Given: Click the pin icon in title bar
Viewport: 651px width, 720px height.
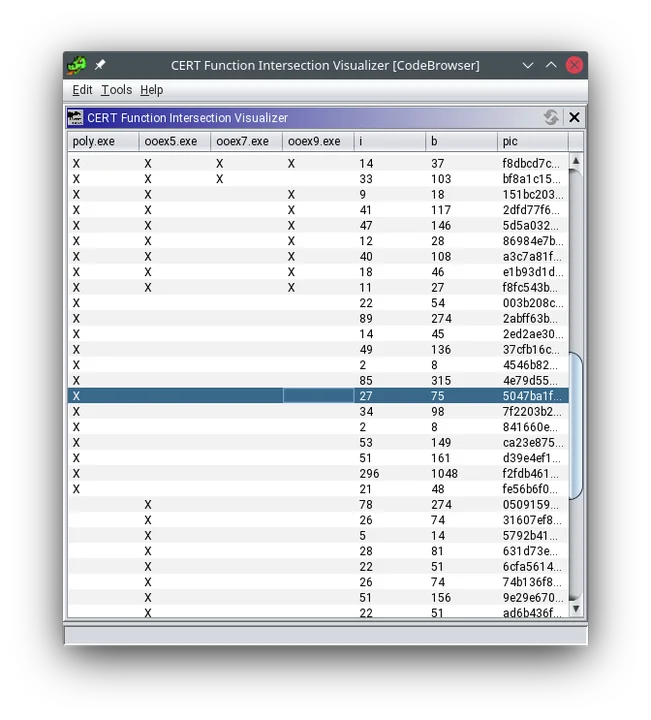Looking at the screenshot, I should click(x=100, y=65).
